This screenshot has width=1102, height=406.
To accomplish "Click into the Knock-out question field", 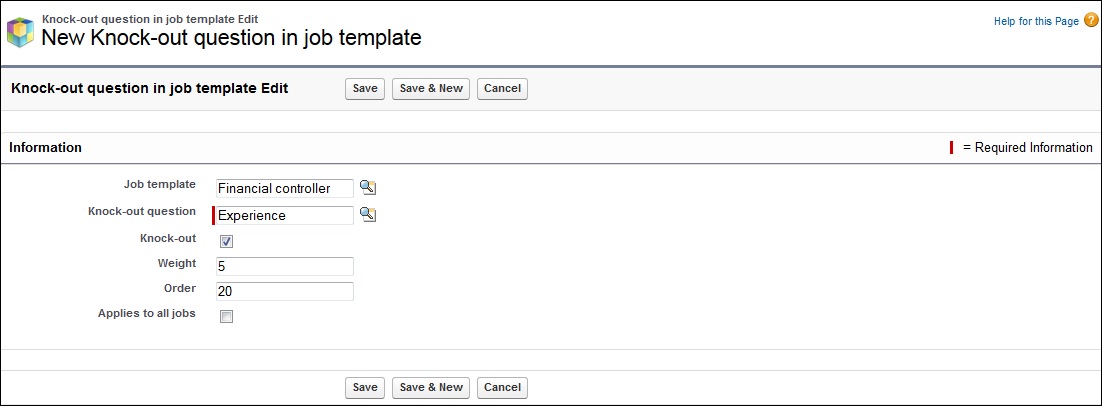I will [x=285, y=216].
